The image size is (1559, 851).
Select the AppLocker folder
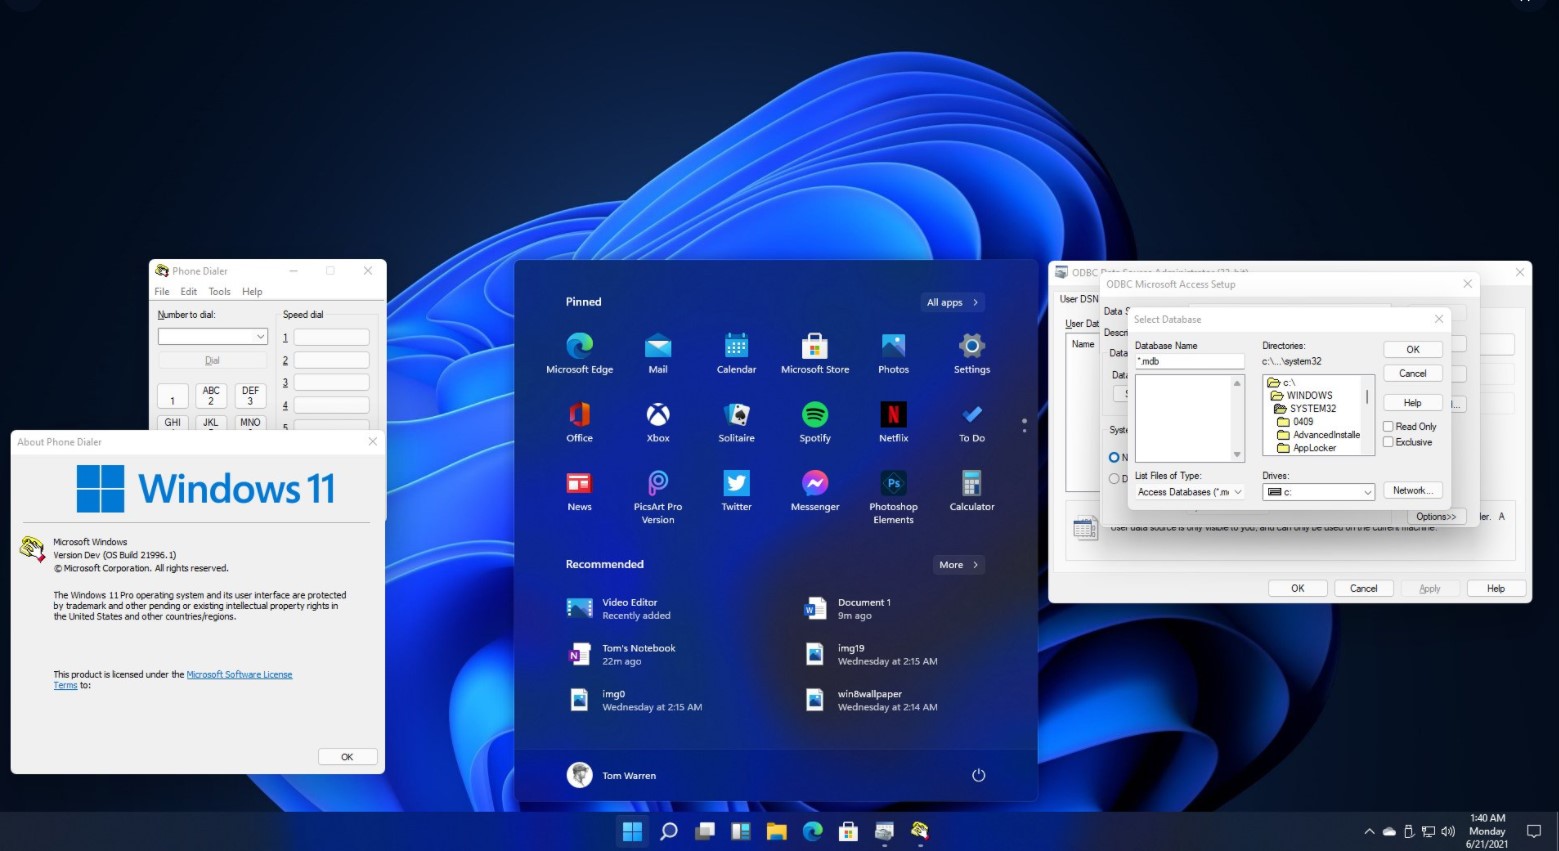tap(1306, 448)
